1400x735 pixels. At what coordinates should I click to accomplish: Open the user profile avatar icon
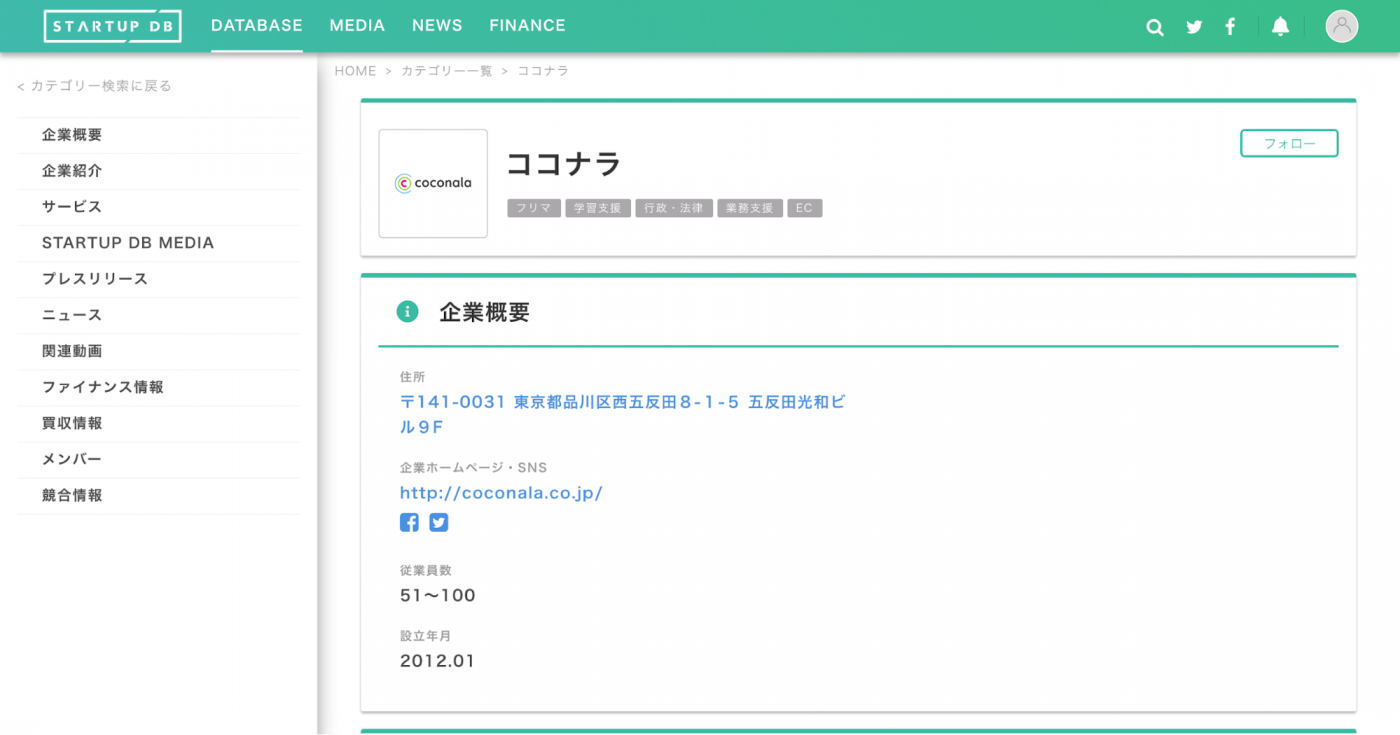1341,26
